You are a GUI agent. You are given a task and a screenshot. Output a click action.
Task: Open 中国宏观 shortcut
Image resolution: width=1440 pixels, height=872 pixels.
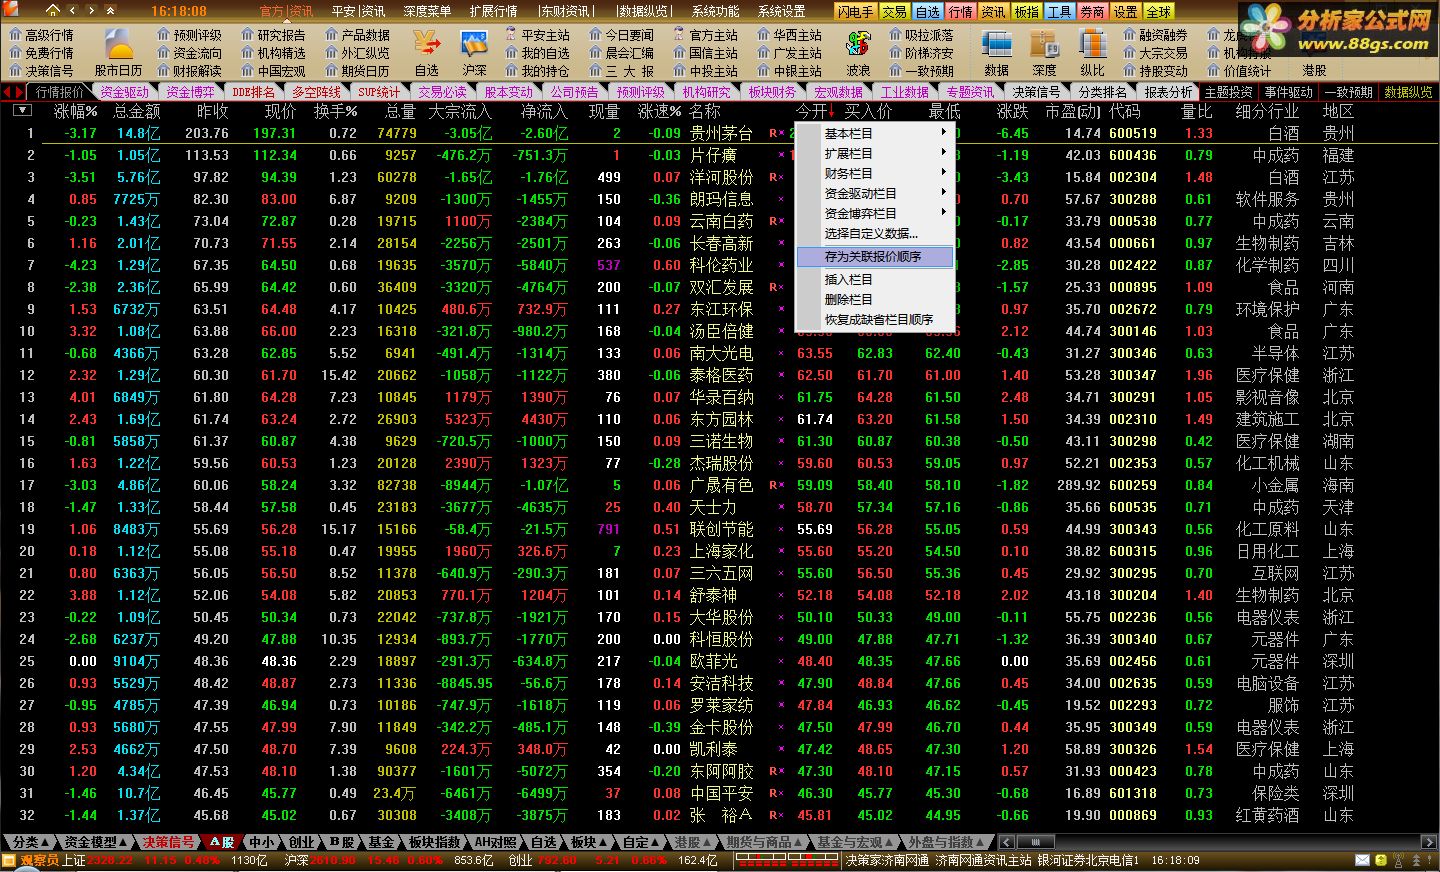pyautogui.click(x=273, y=71)
